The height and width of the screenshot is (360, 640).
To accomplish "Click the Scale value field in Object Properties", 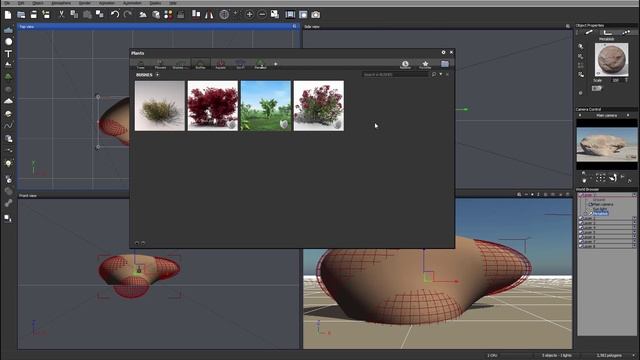I will pos(616,80).
